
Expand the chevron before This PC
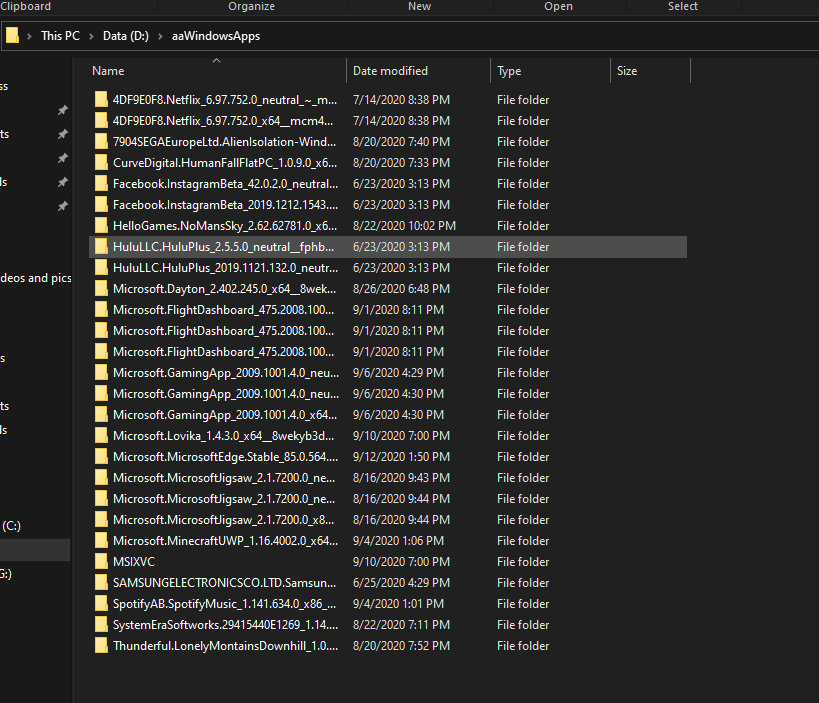click(29, 36)
